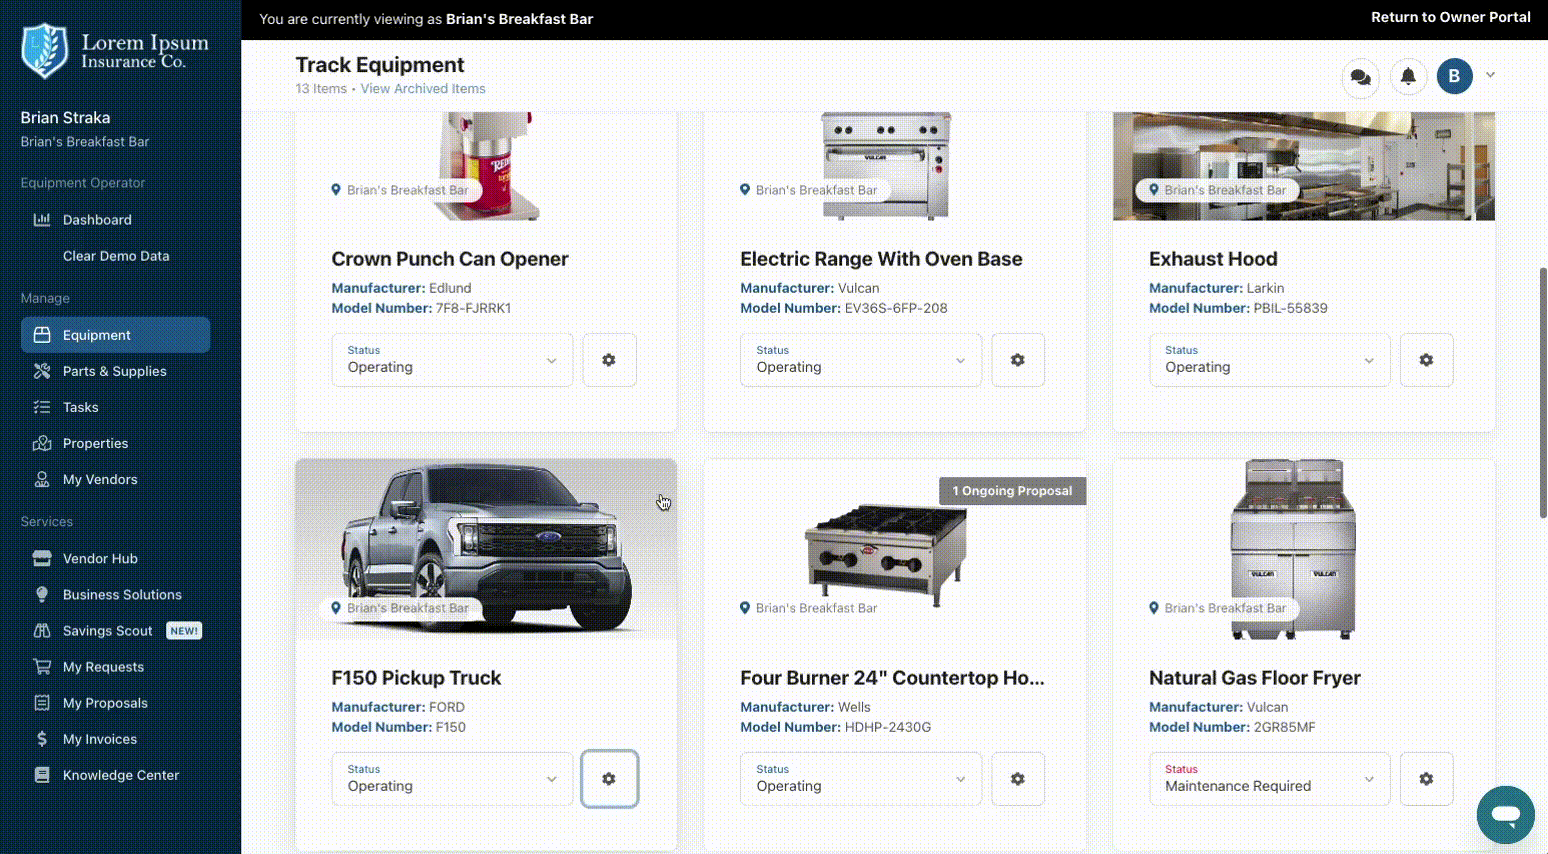Click the My Vendors person icon
1548x854 pixels.
pyautogui.click(x=42, y=479)
